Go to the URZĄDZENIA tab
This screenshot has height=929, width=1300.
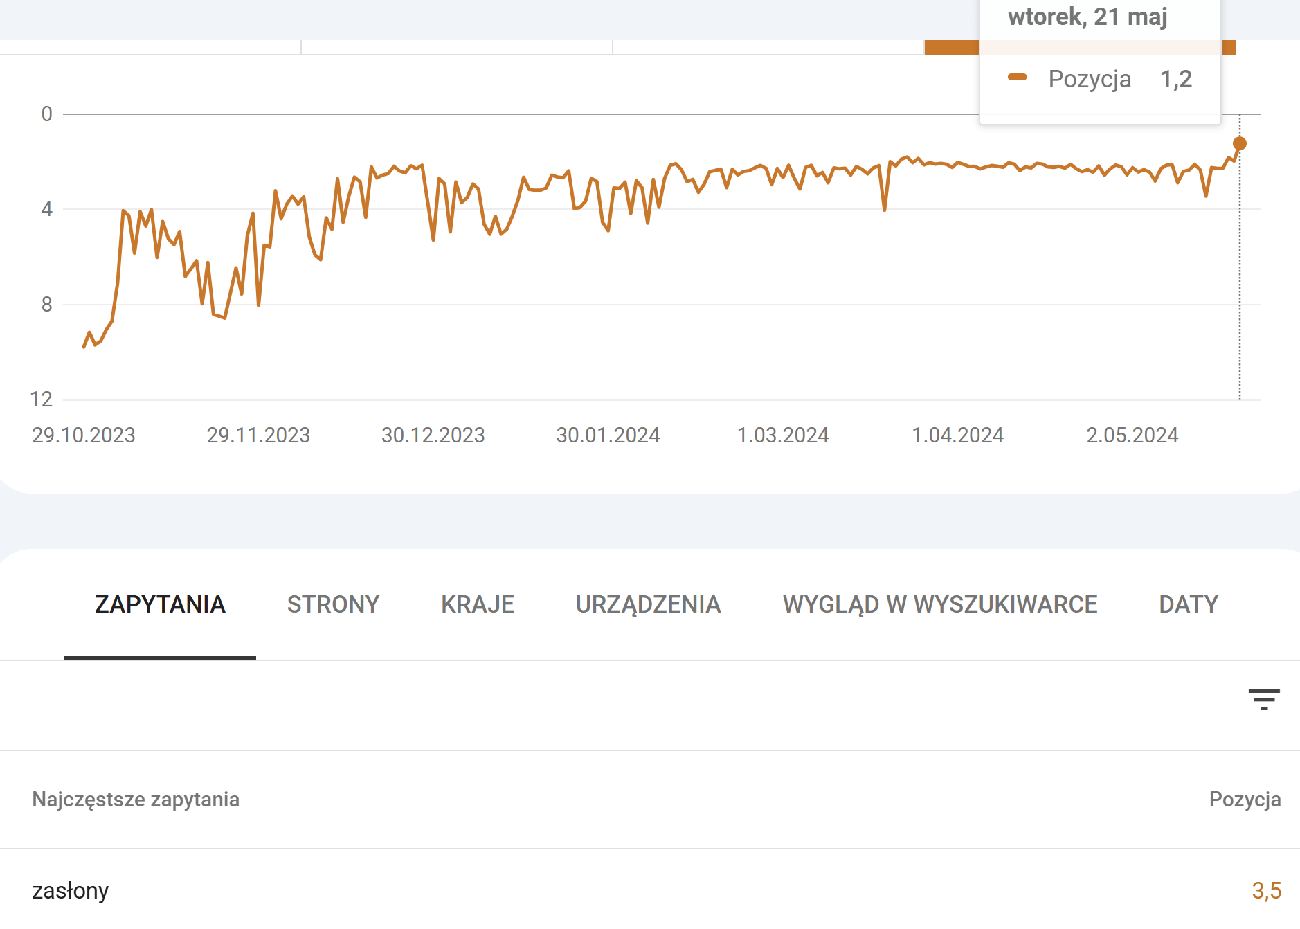point(648,605)
